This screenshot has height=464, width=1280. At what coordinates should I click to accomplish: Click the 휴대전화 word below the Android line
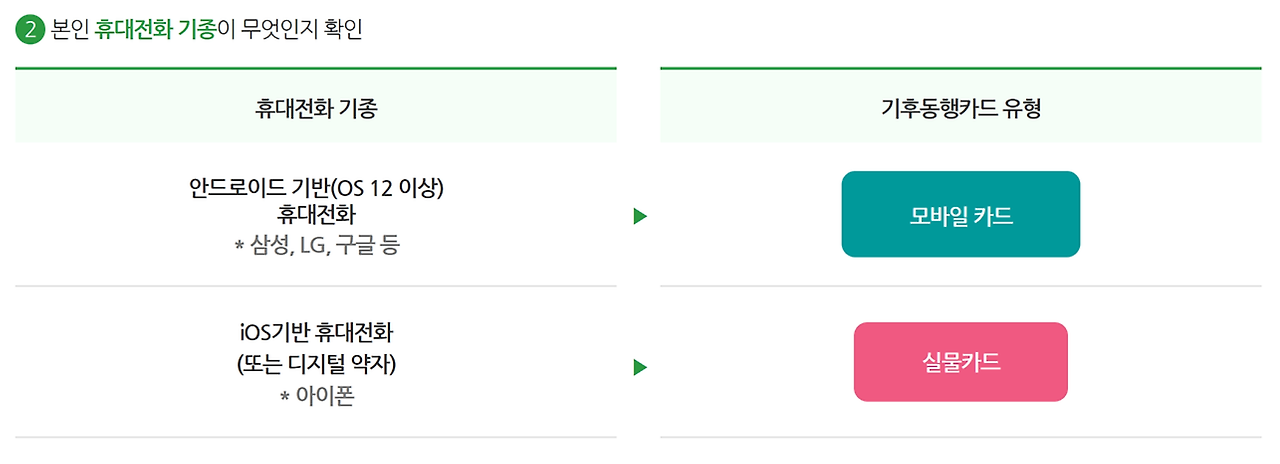316,215
